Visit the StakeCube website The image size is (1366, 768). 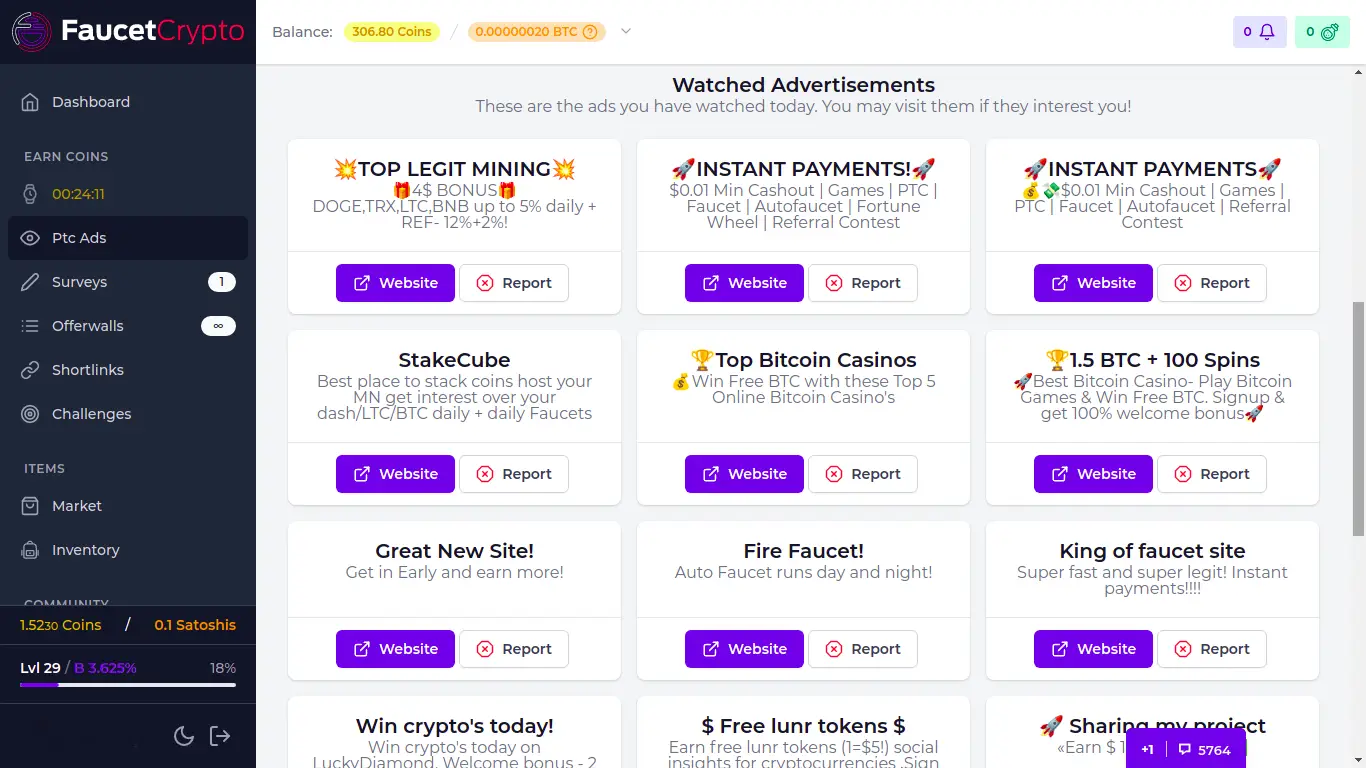tap(395, 473)
